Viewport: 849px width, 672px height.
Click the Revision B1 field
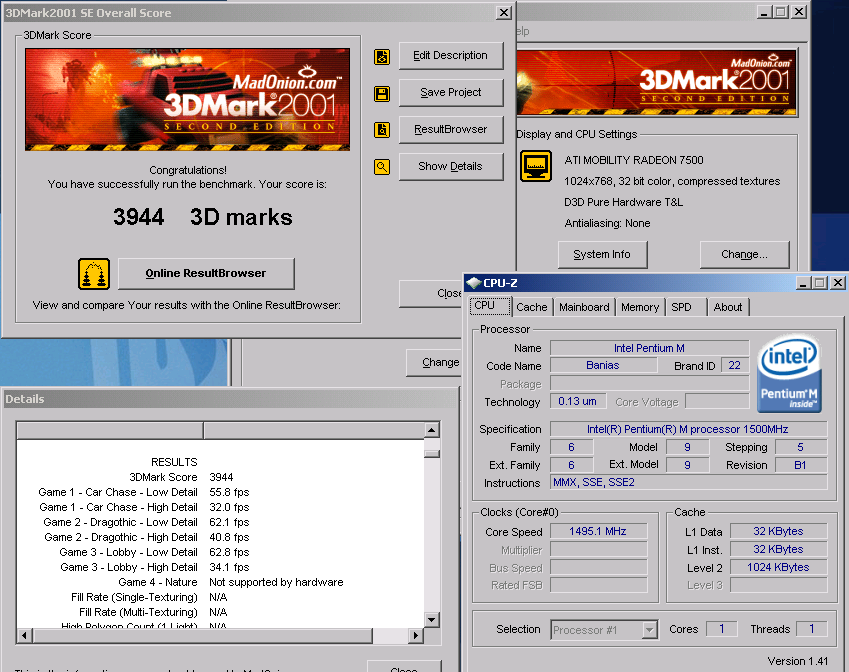[x=801, y=465]
